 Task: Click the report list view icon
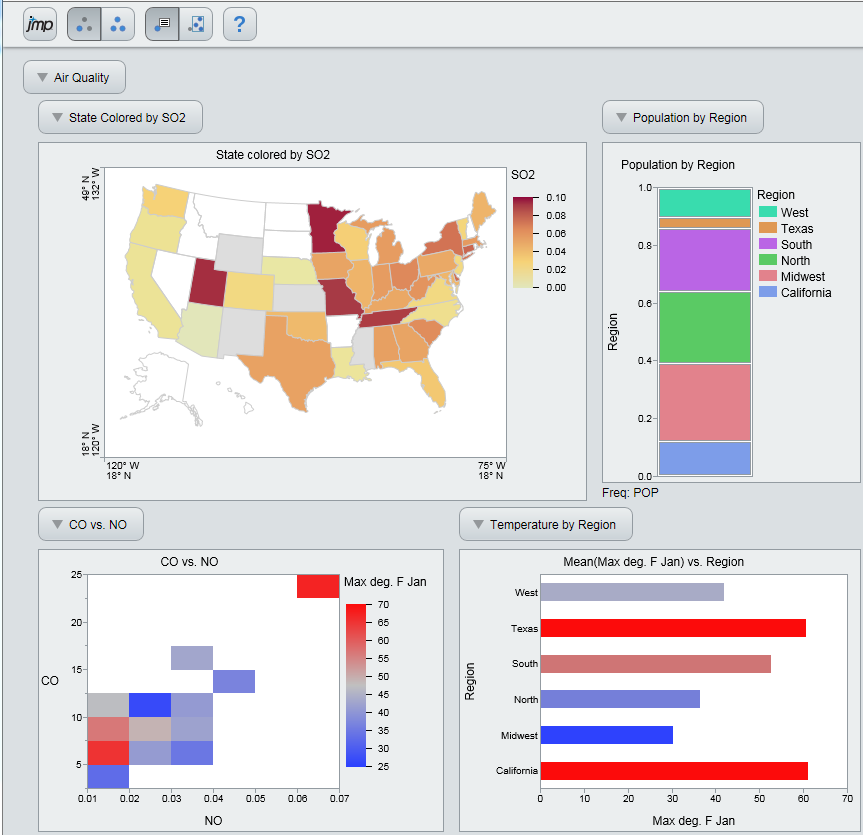coord(162,24)
